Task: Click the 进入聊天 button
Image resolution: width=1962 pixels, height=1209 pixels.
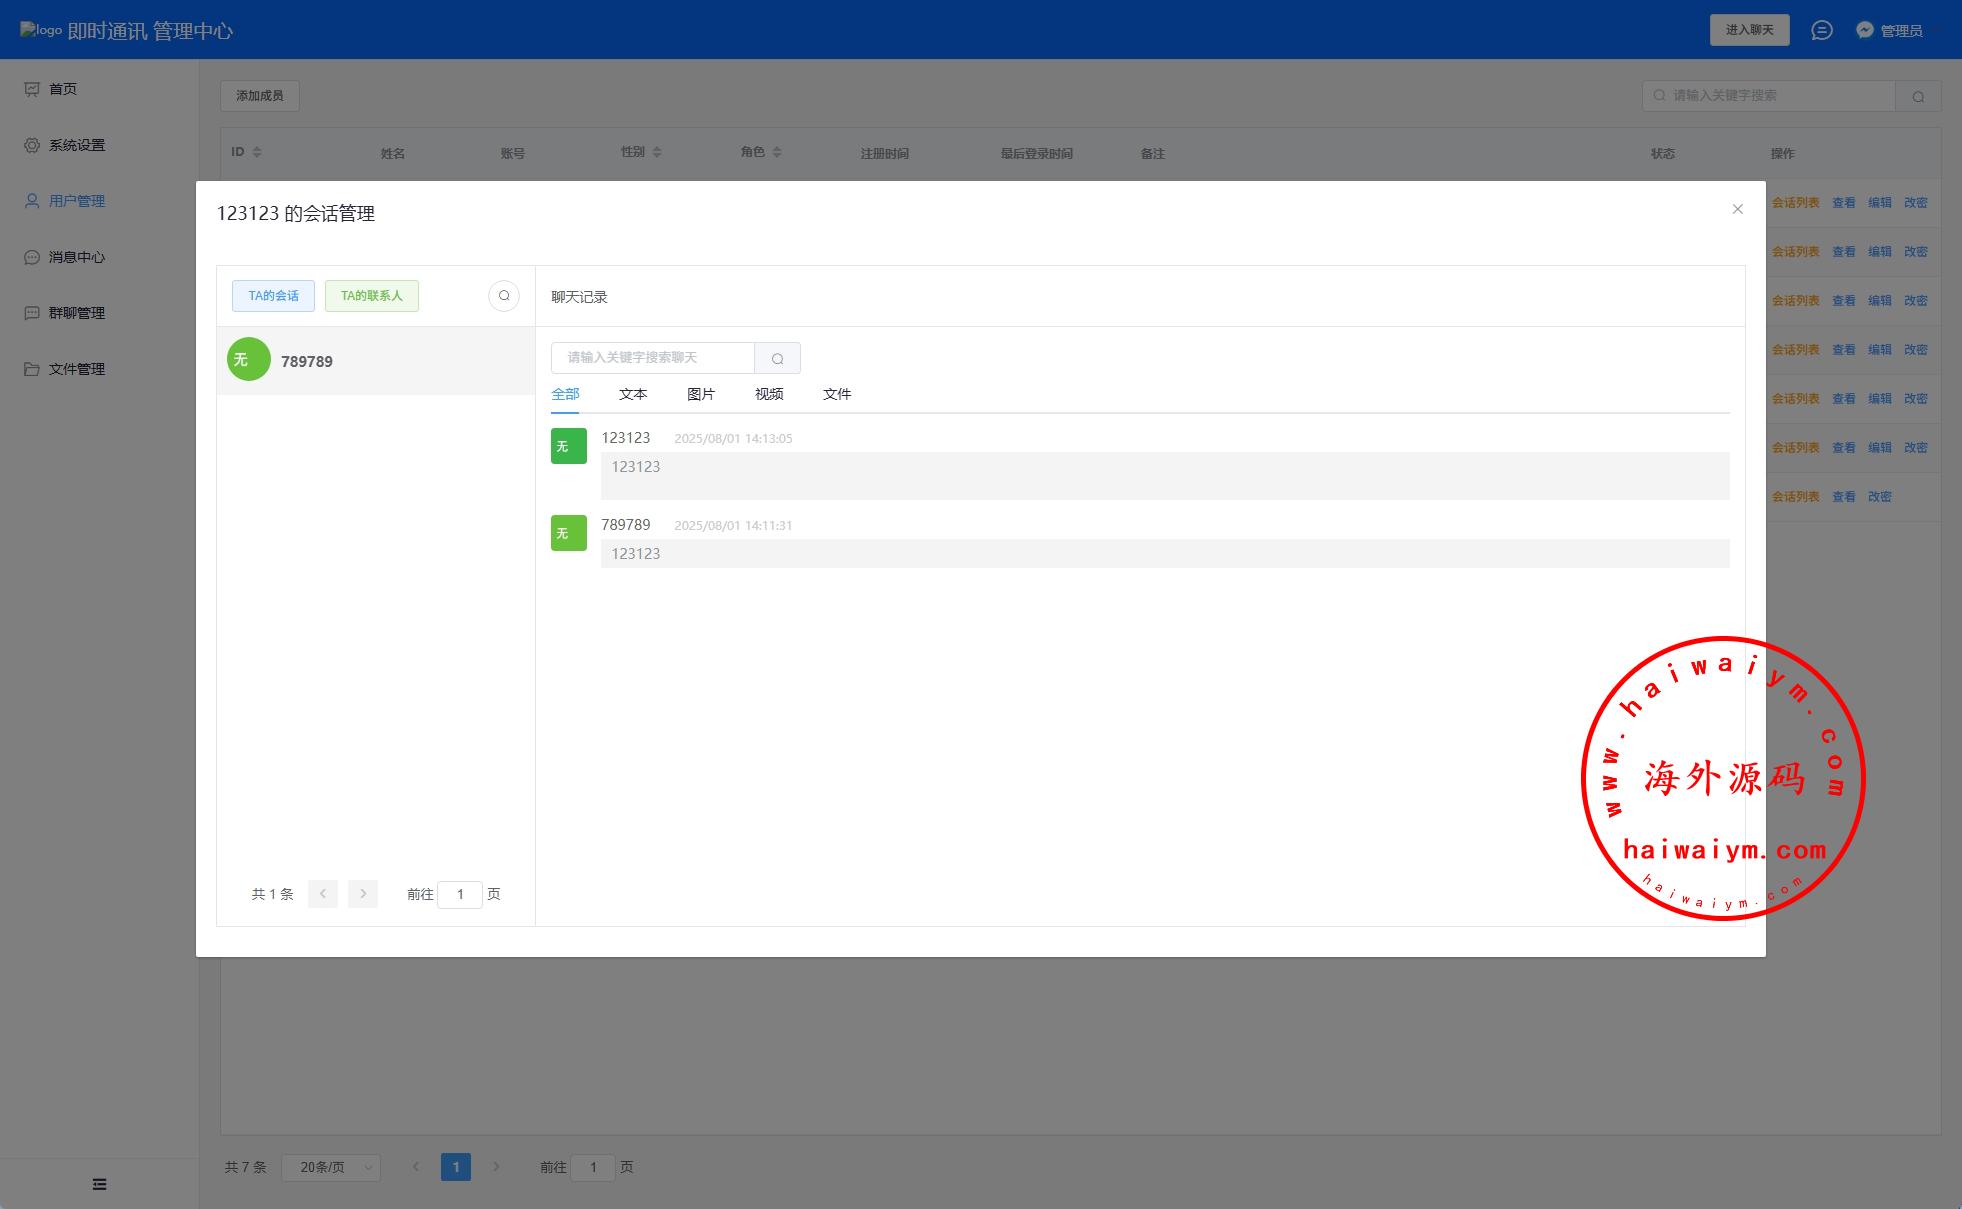Action: (1748, 30)
